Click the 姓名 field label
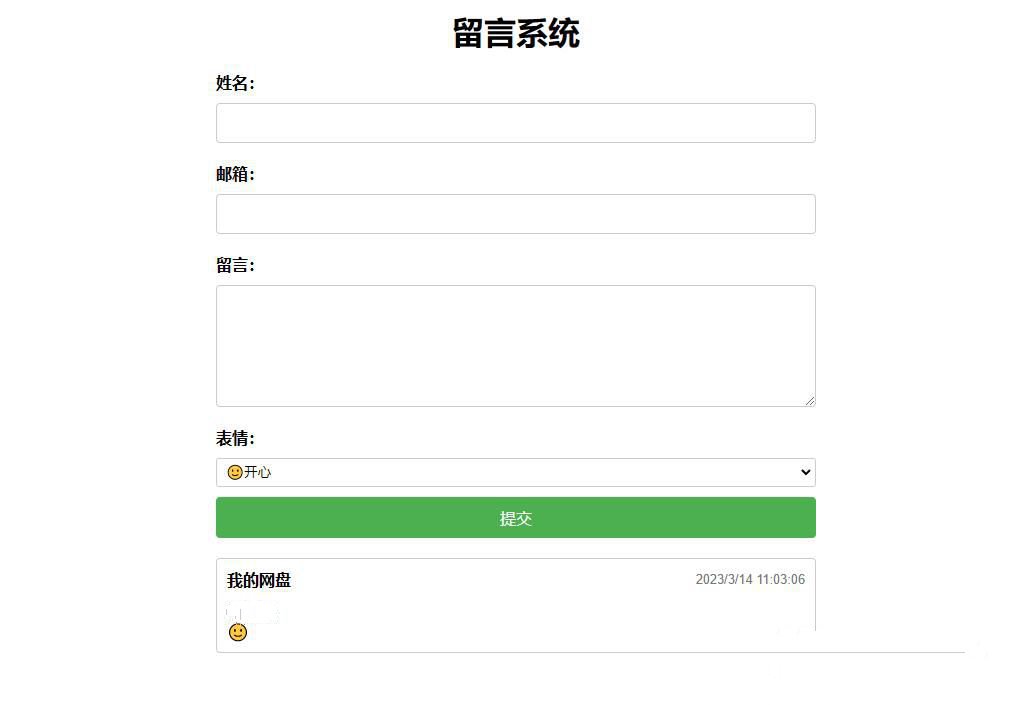Viewport: 1027px width, 705px height. pos(234,83)
